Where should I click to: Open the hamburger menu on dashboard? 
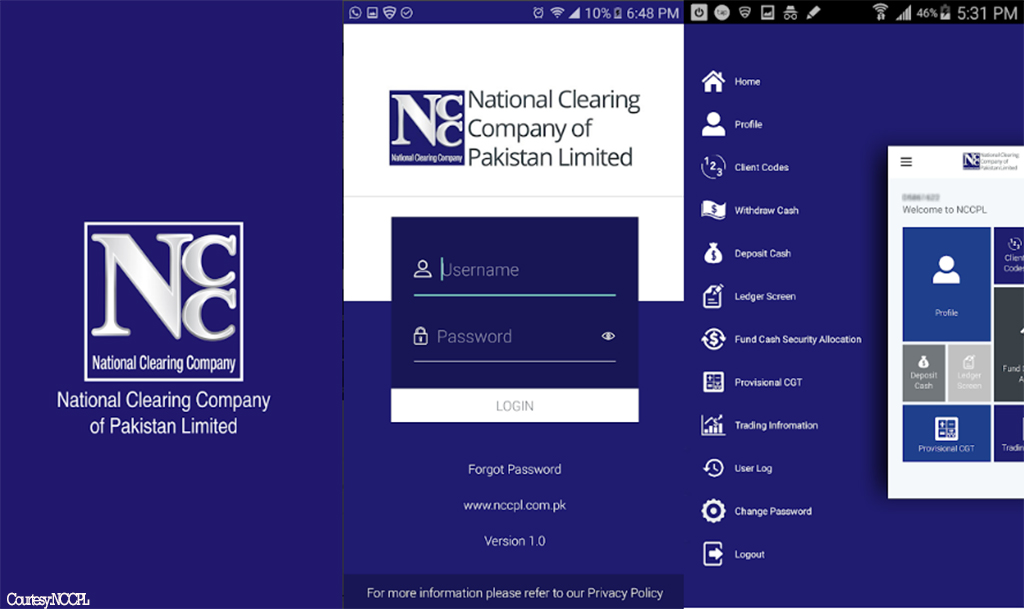tap(906, 162)
